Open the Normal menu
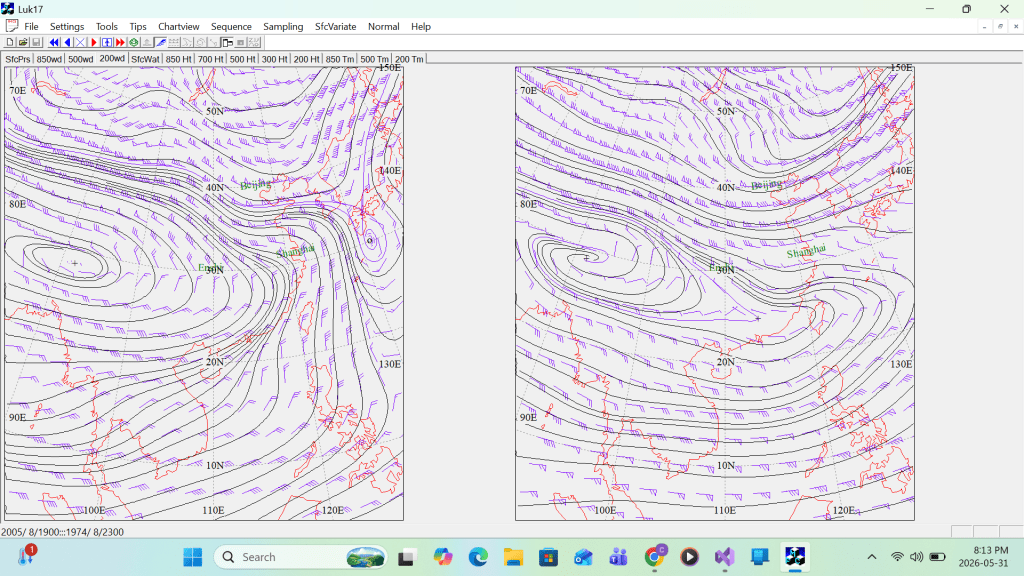Screen dimensions: 1024x576 (x=383, y=26)
